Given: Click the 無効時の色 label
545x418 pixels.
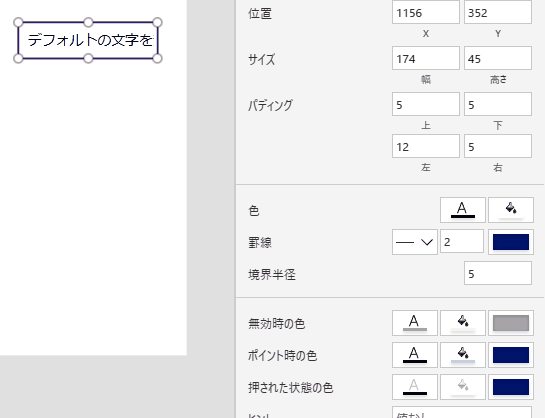Looking at the screenshot, I should click(276, 324).
